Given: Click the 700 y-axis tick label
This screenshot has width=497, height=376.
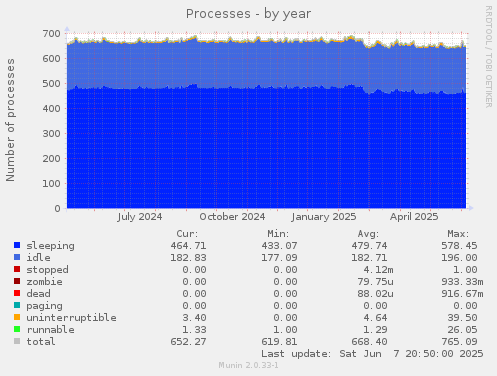Looking at the screenshot, I should (52, 34).
